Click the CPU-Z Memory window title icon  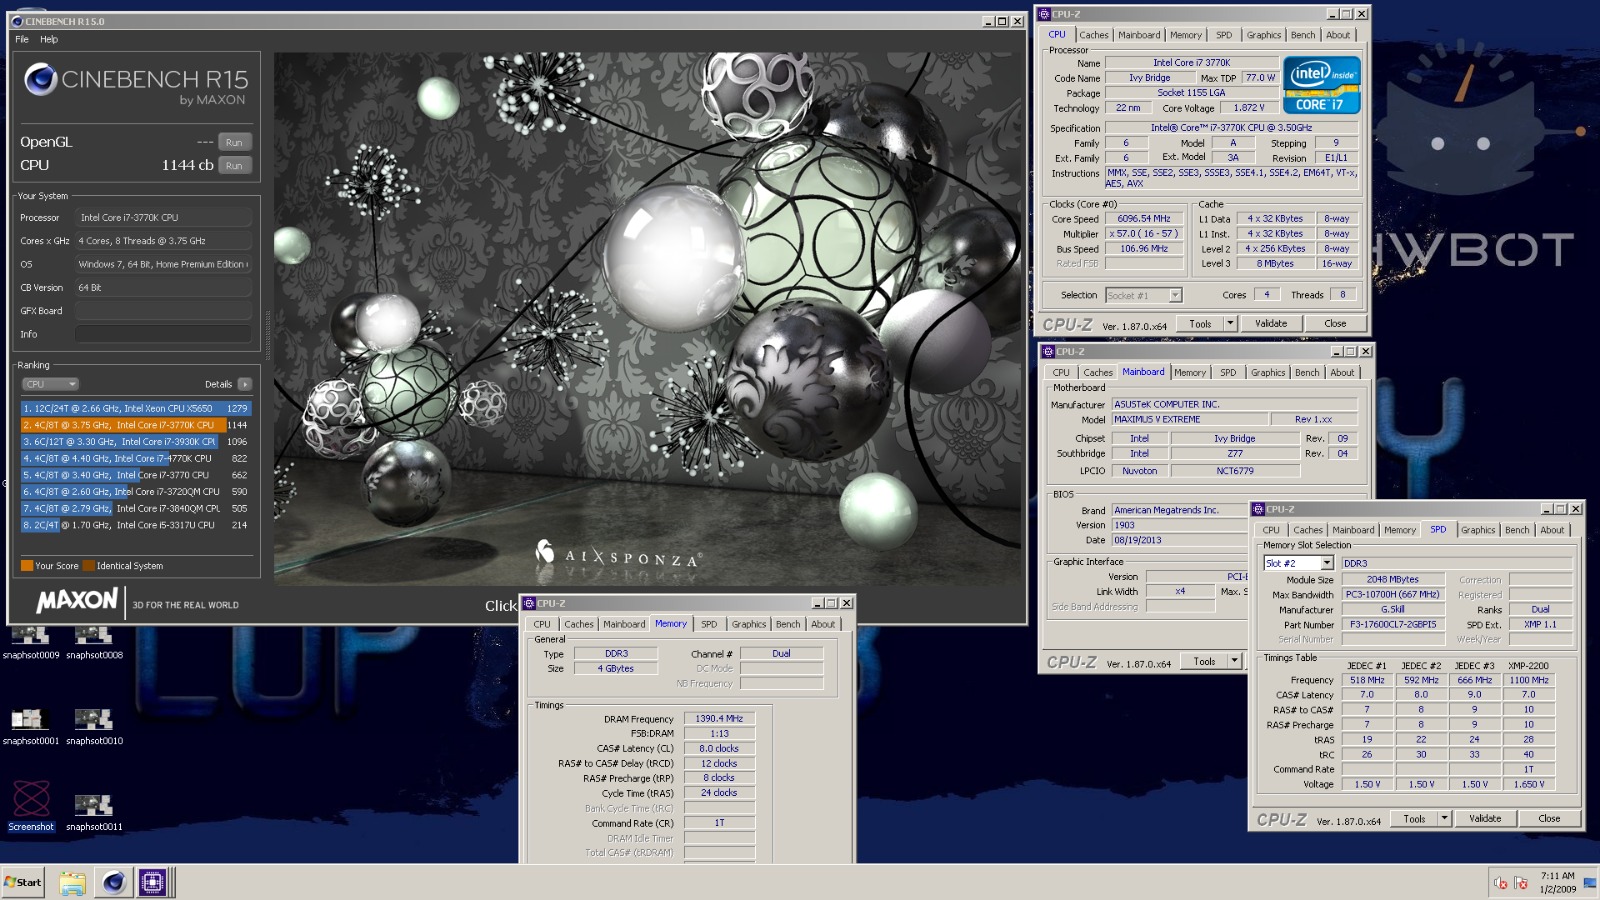point(529,603)
